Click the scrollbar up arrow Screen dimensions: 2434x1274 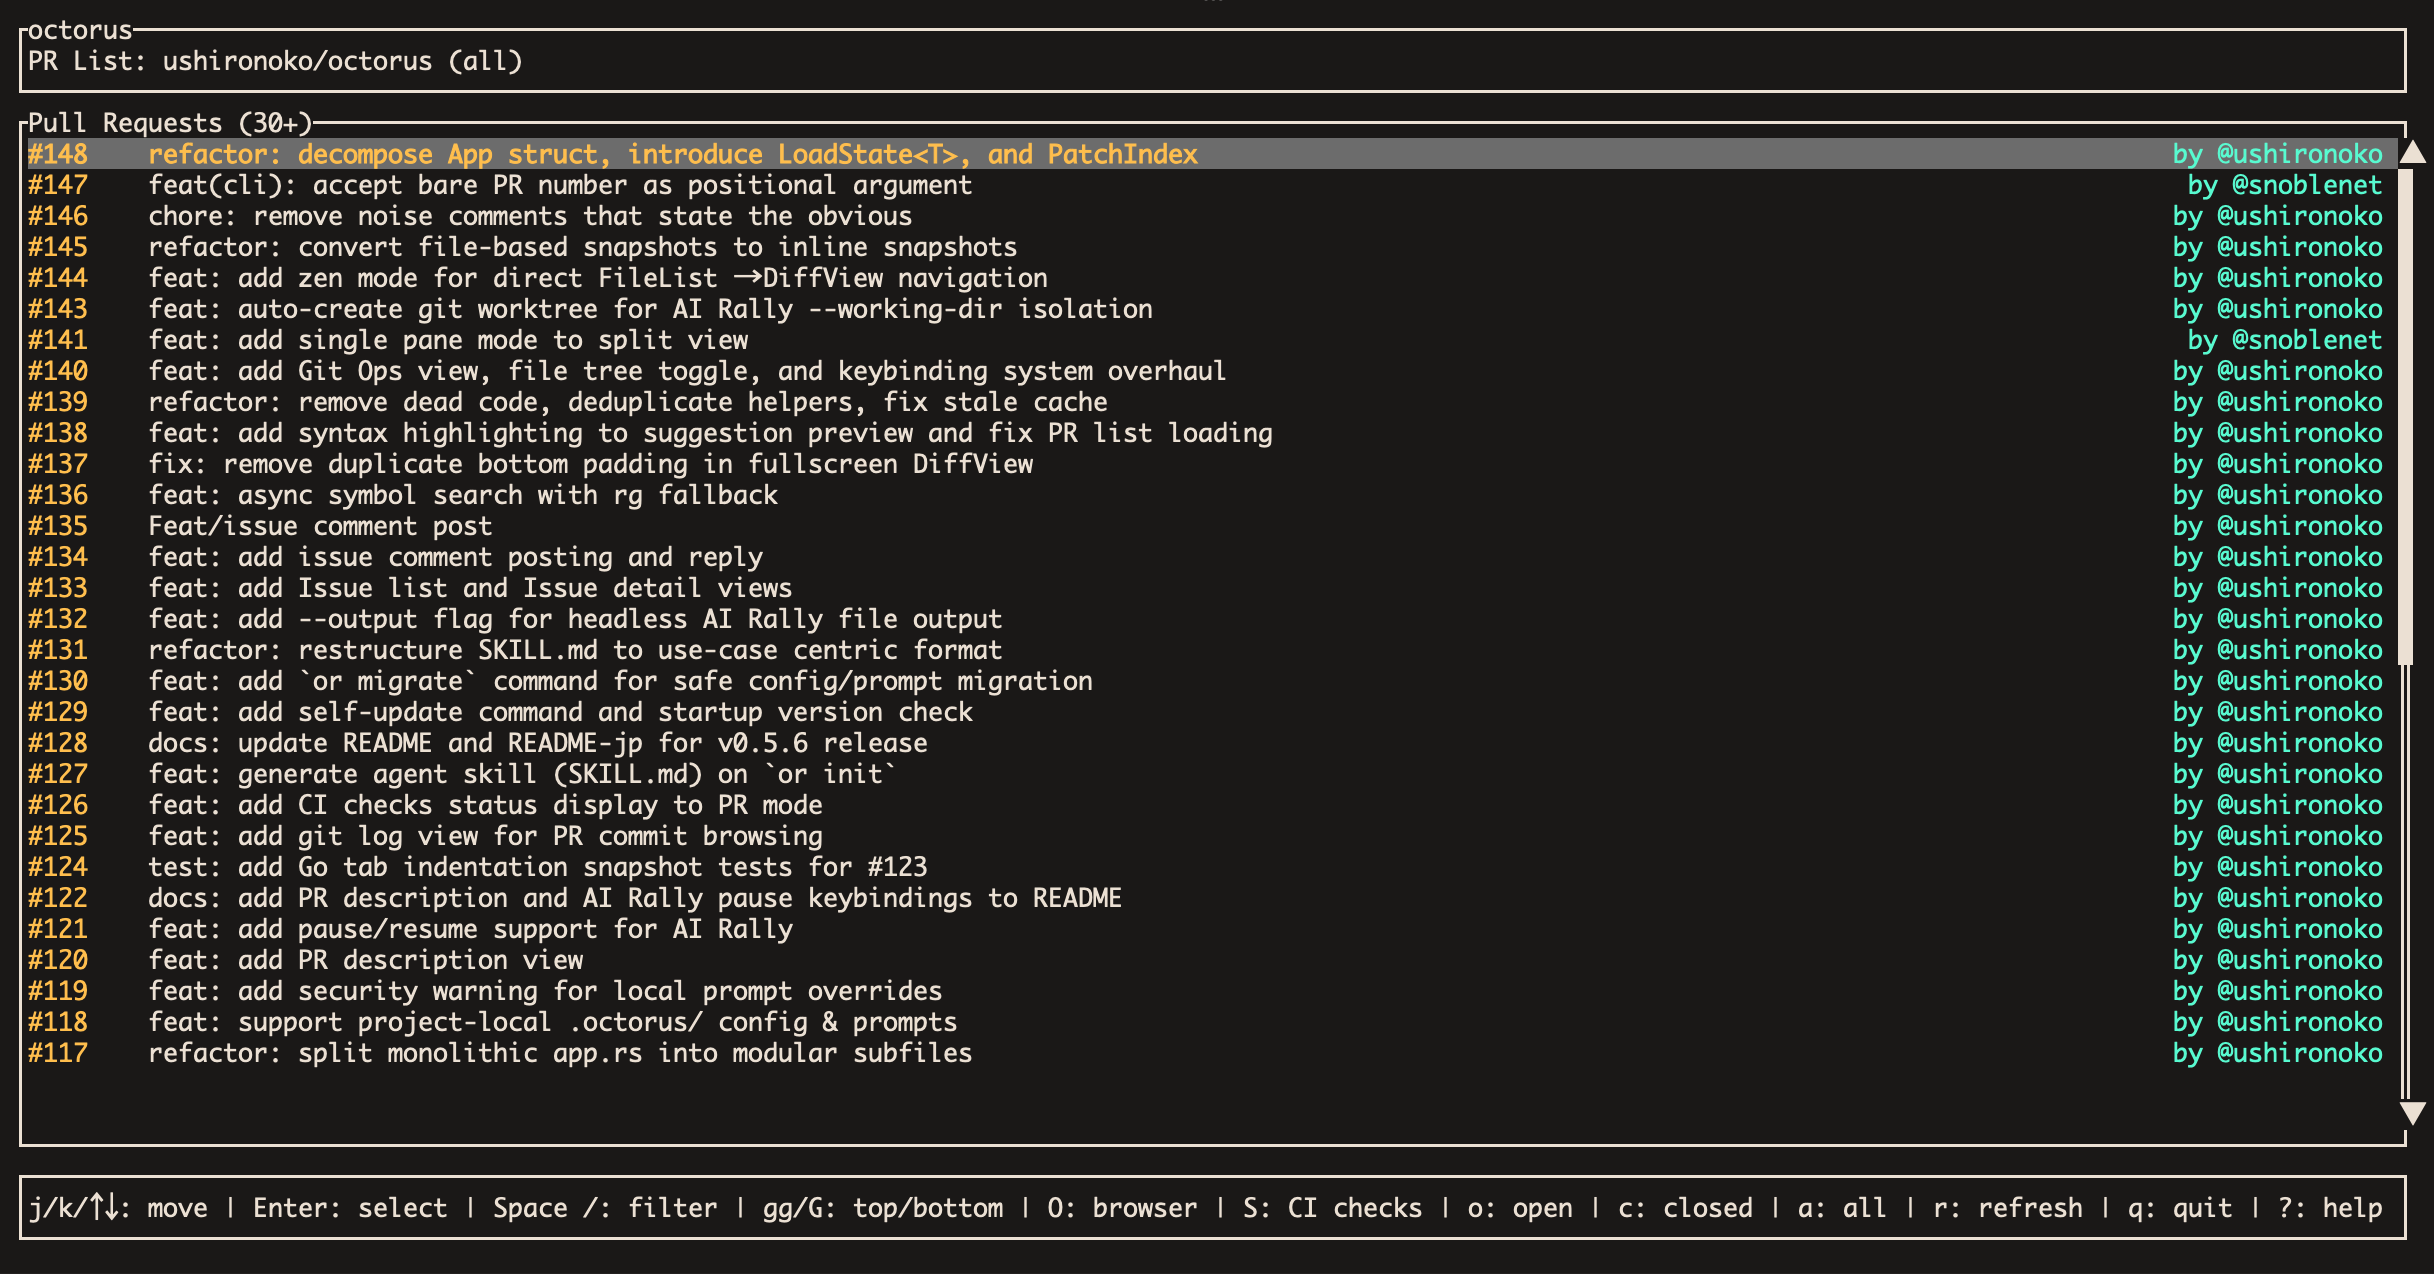click(x=2412, y=152)
